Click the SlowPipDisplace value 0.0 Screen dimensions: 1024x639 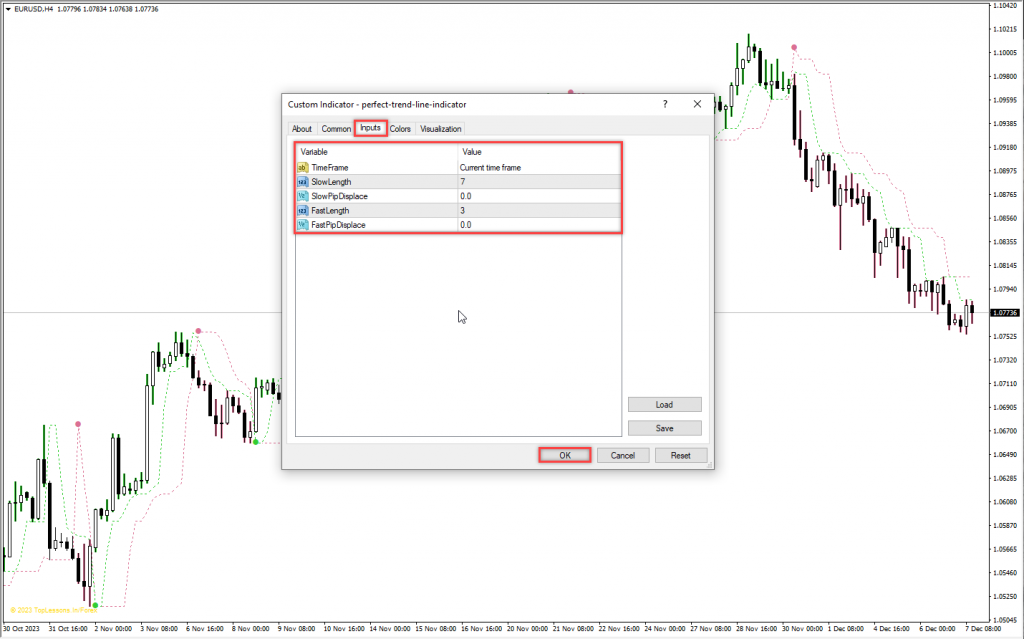(539, 196)
